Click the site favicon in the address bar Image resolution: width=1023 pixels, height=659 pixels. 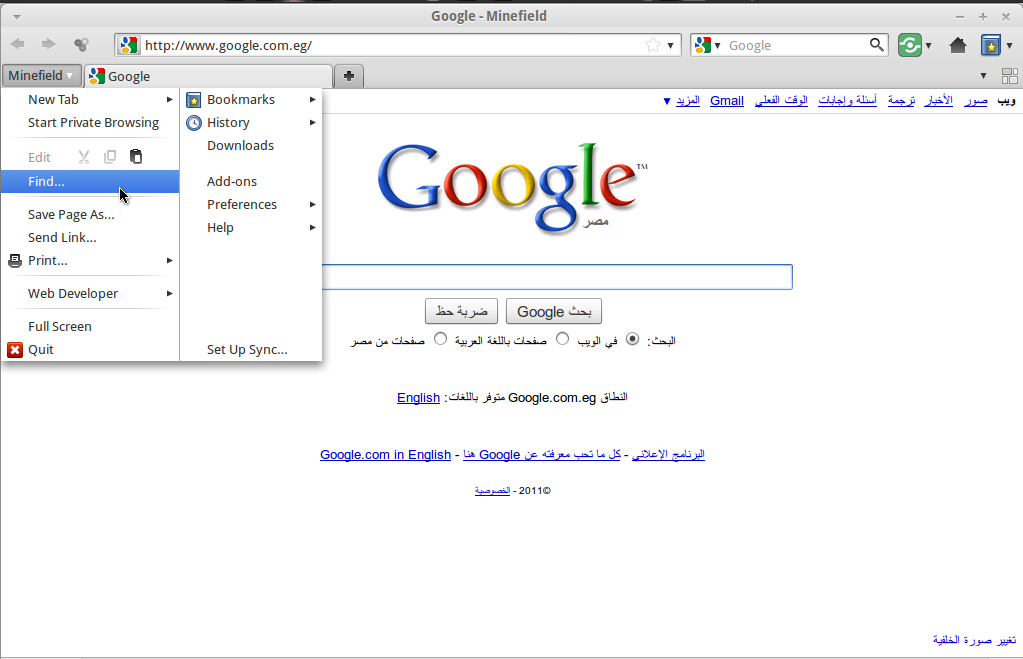coord(129,45)
